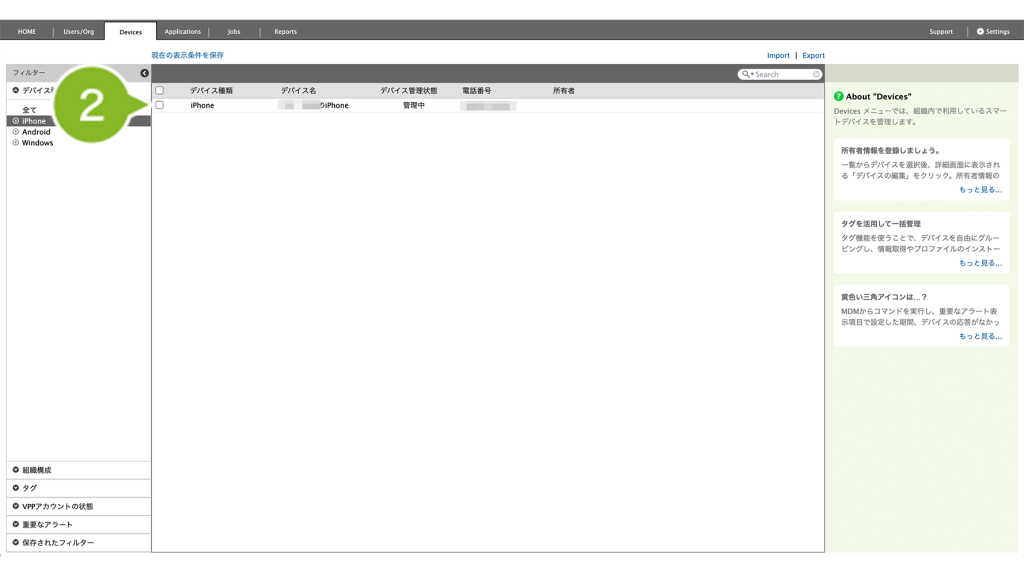Click 現在の表示条件を保存 link
Screen dimensions: 1024x576
(x=188, y=56)
